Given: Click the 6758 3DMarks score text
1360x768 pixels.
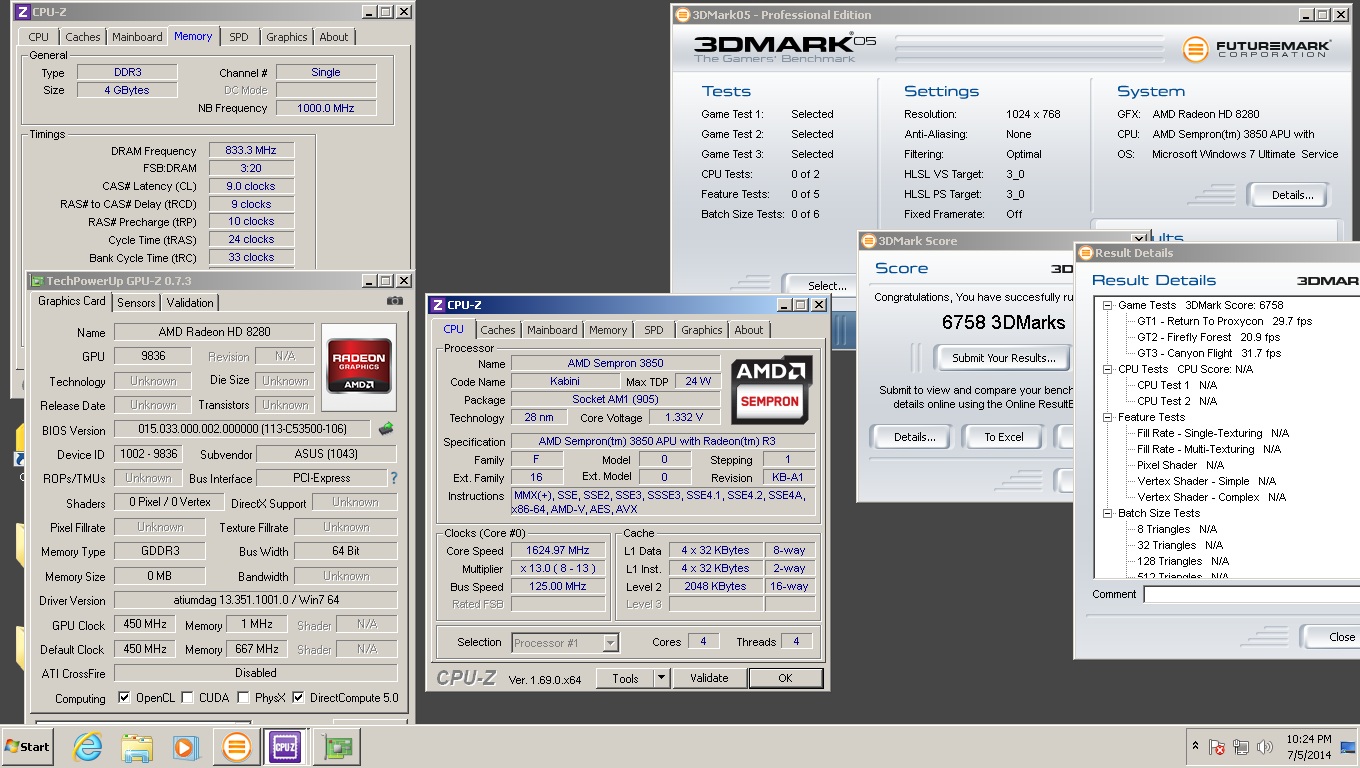Looking at the screenshot, I should coord(1003,322).
